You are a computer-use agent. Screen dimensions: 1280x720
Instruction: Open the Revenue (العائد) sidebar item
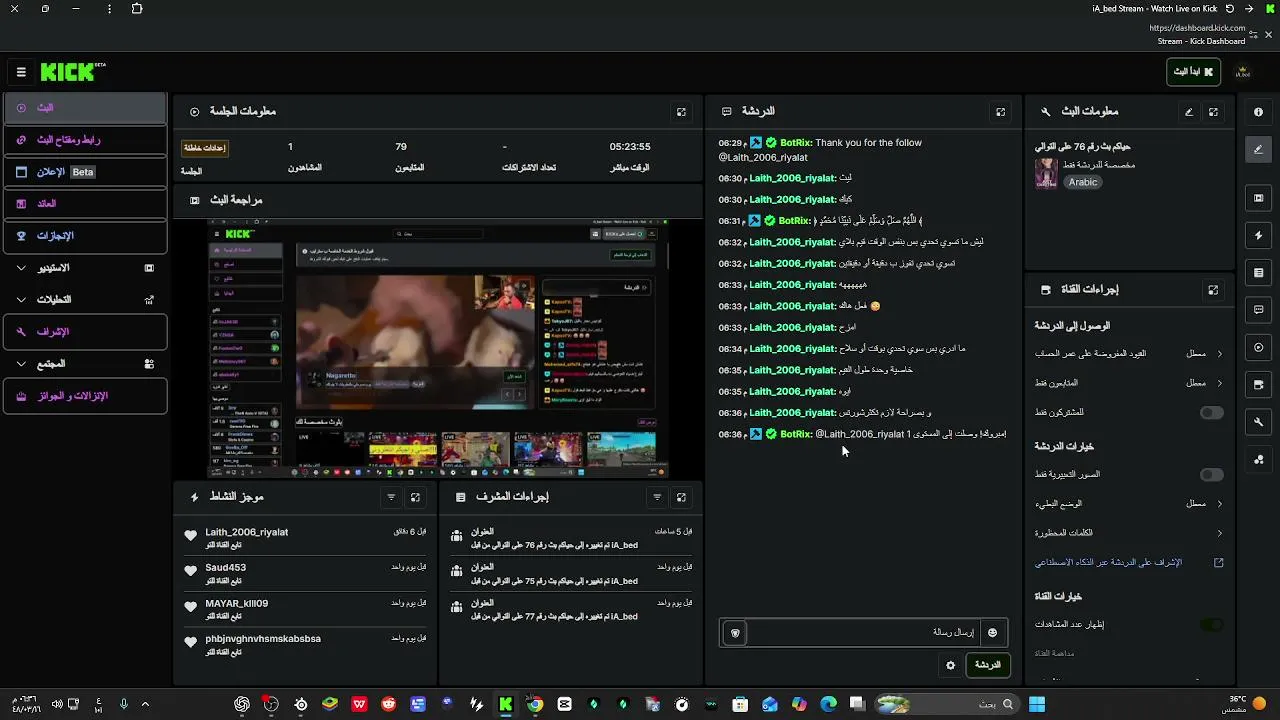tap(85, 204)
